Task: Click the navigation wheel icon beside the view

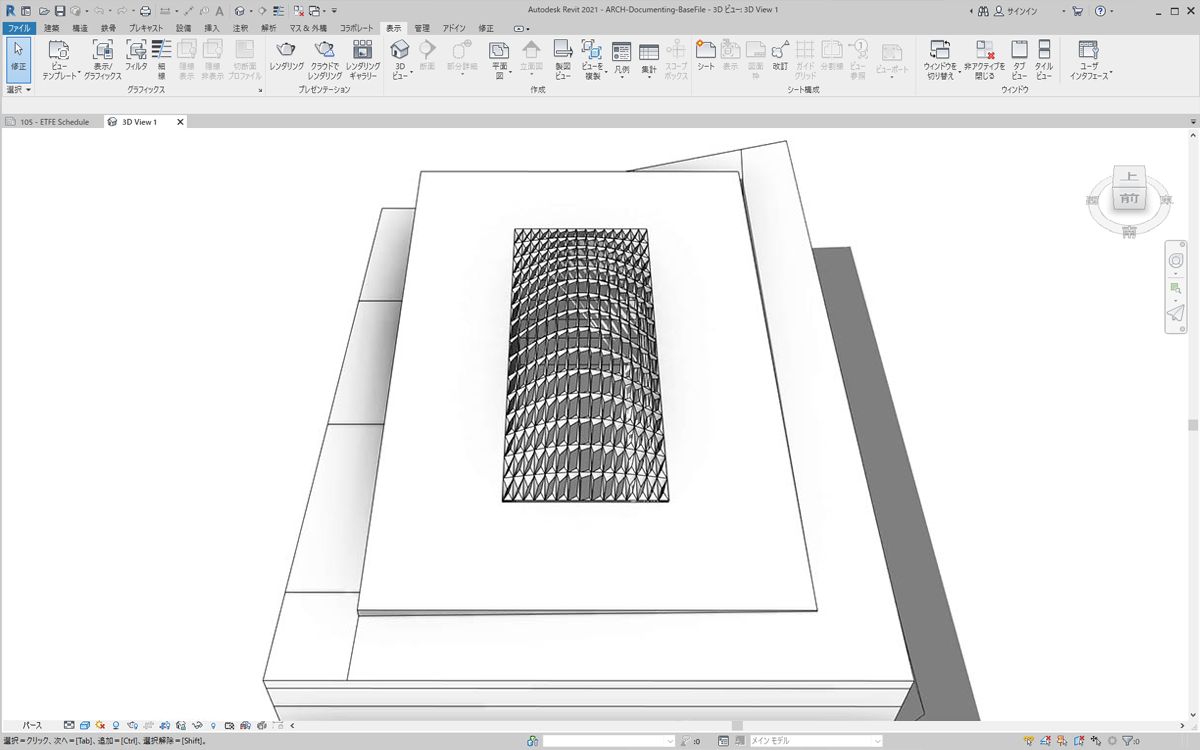Action: coord(1176,260)
